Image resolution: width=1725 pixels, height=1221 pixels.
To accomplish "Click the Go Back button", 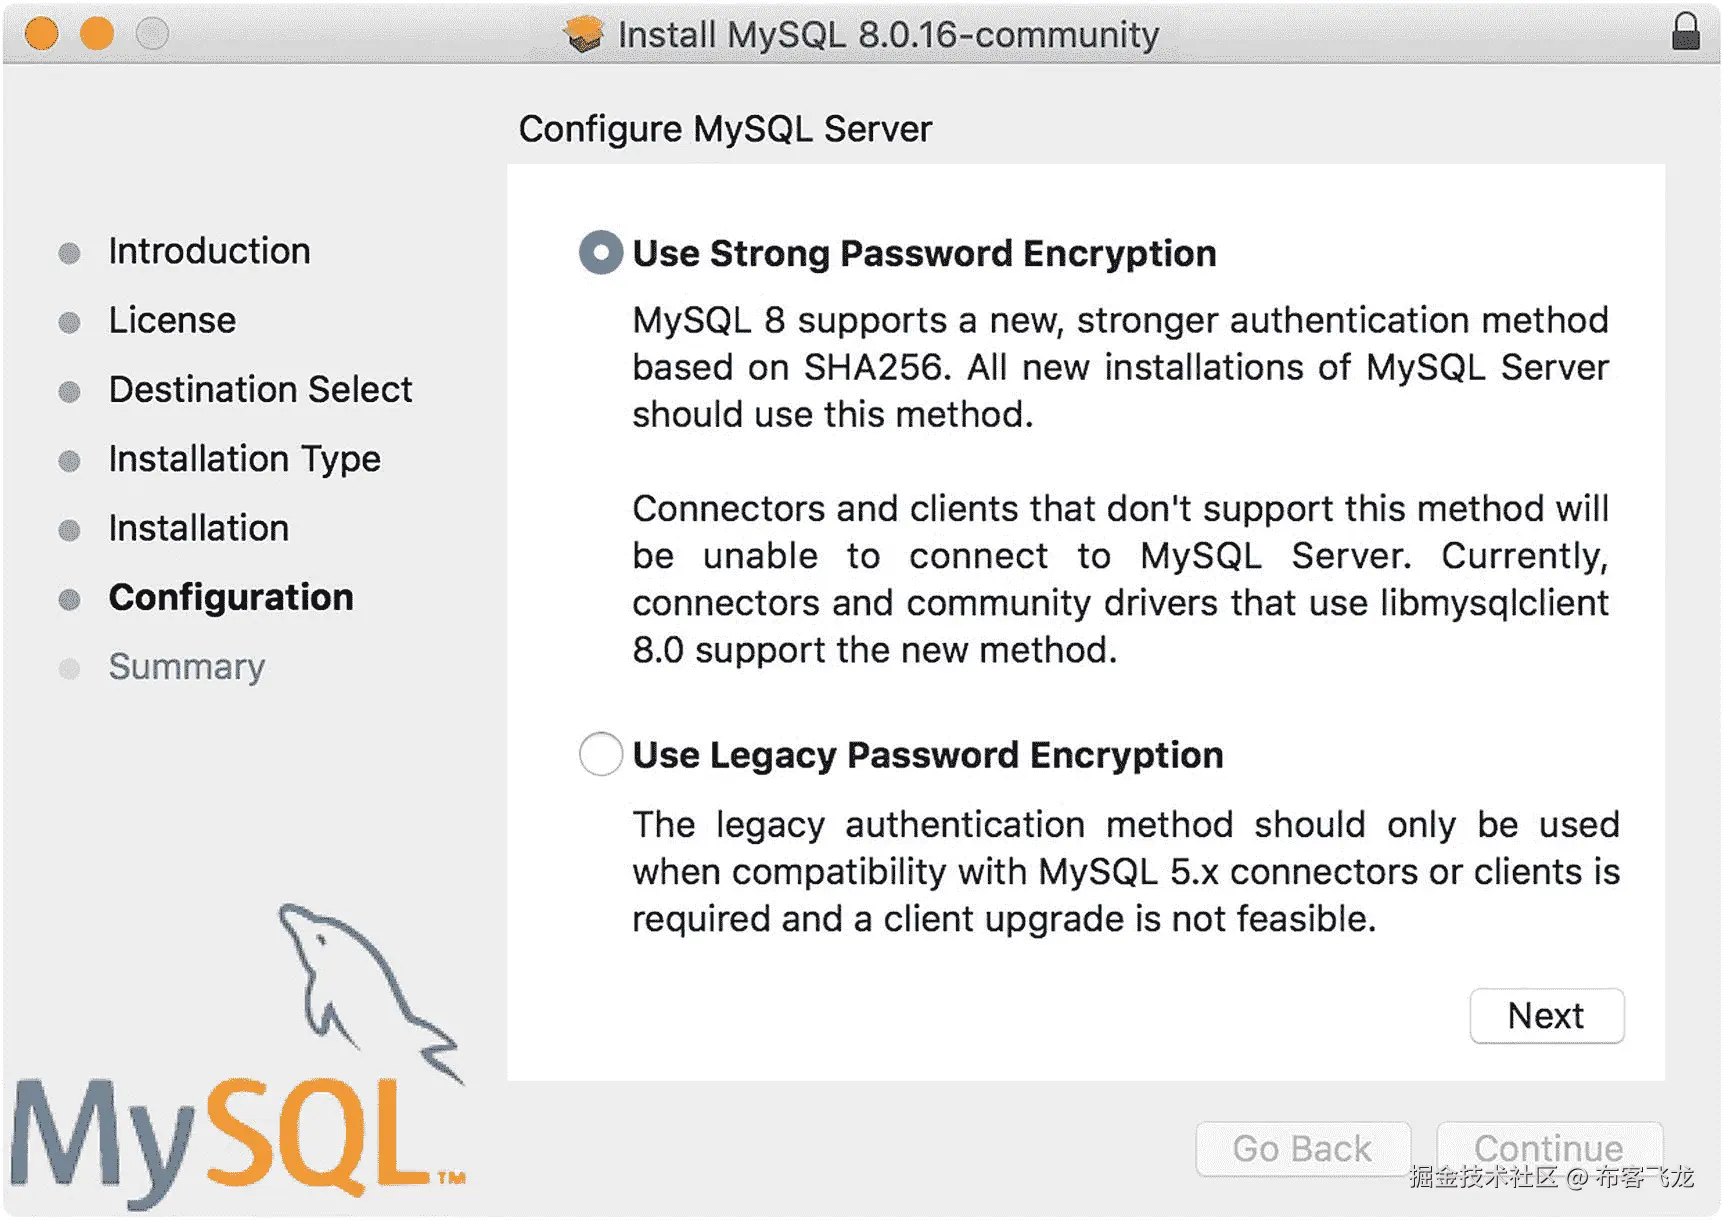I will [1302, 1149].
